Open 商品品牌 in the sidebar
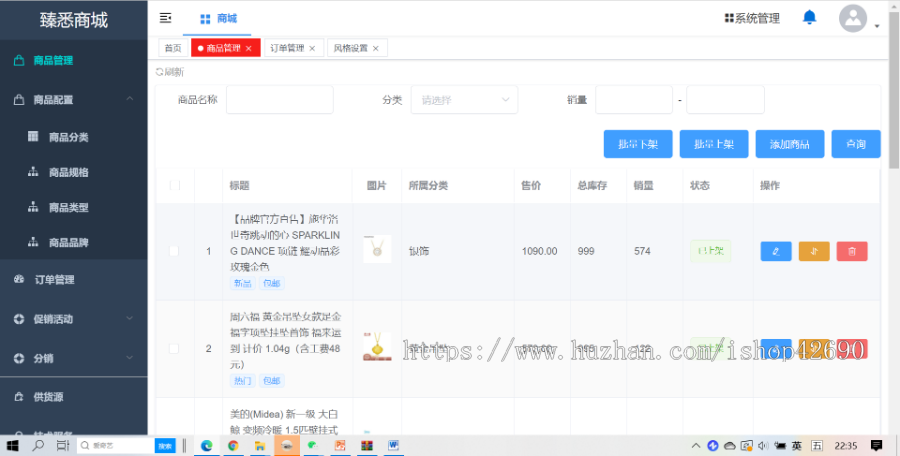Screen dimensions: 900x456 pyautogui.click(x=73, y=242)
